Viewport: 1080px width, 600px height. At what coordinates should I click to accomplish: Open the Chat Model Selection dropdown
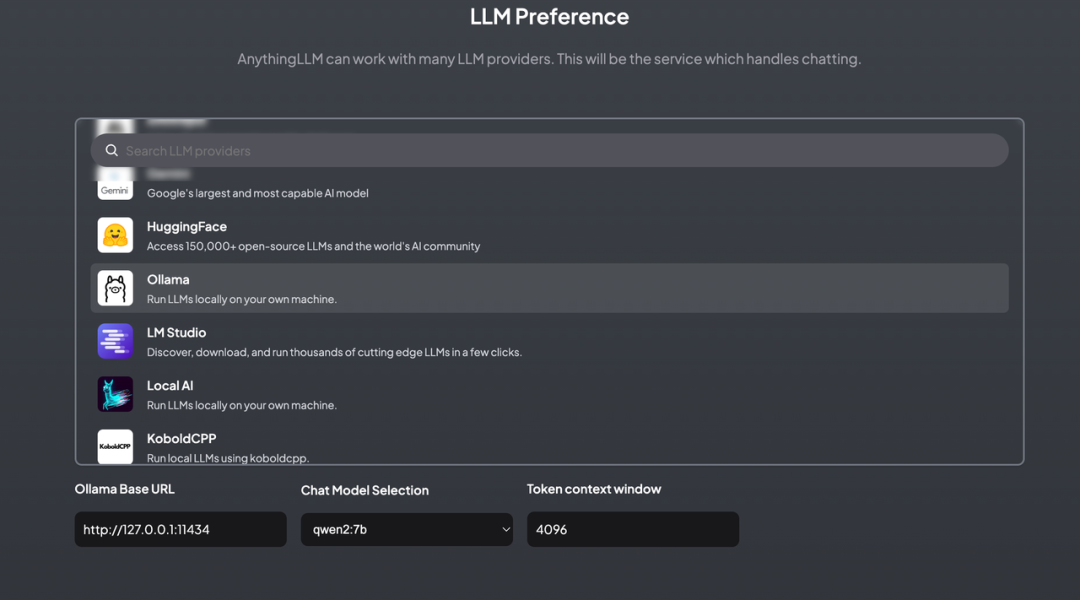406,530
